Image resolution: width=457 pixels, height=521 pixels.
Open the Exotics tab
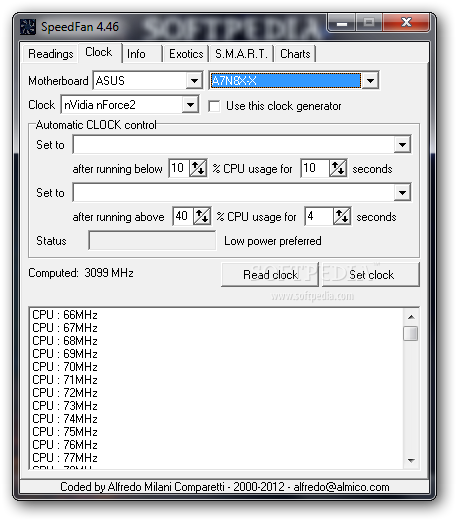(x=186, y=54)
